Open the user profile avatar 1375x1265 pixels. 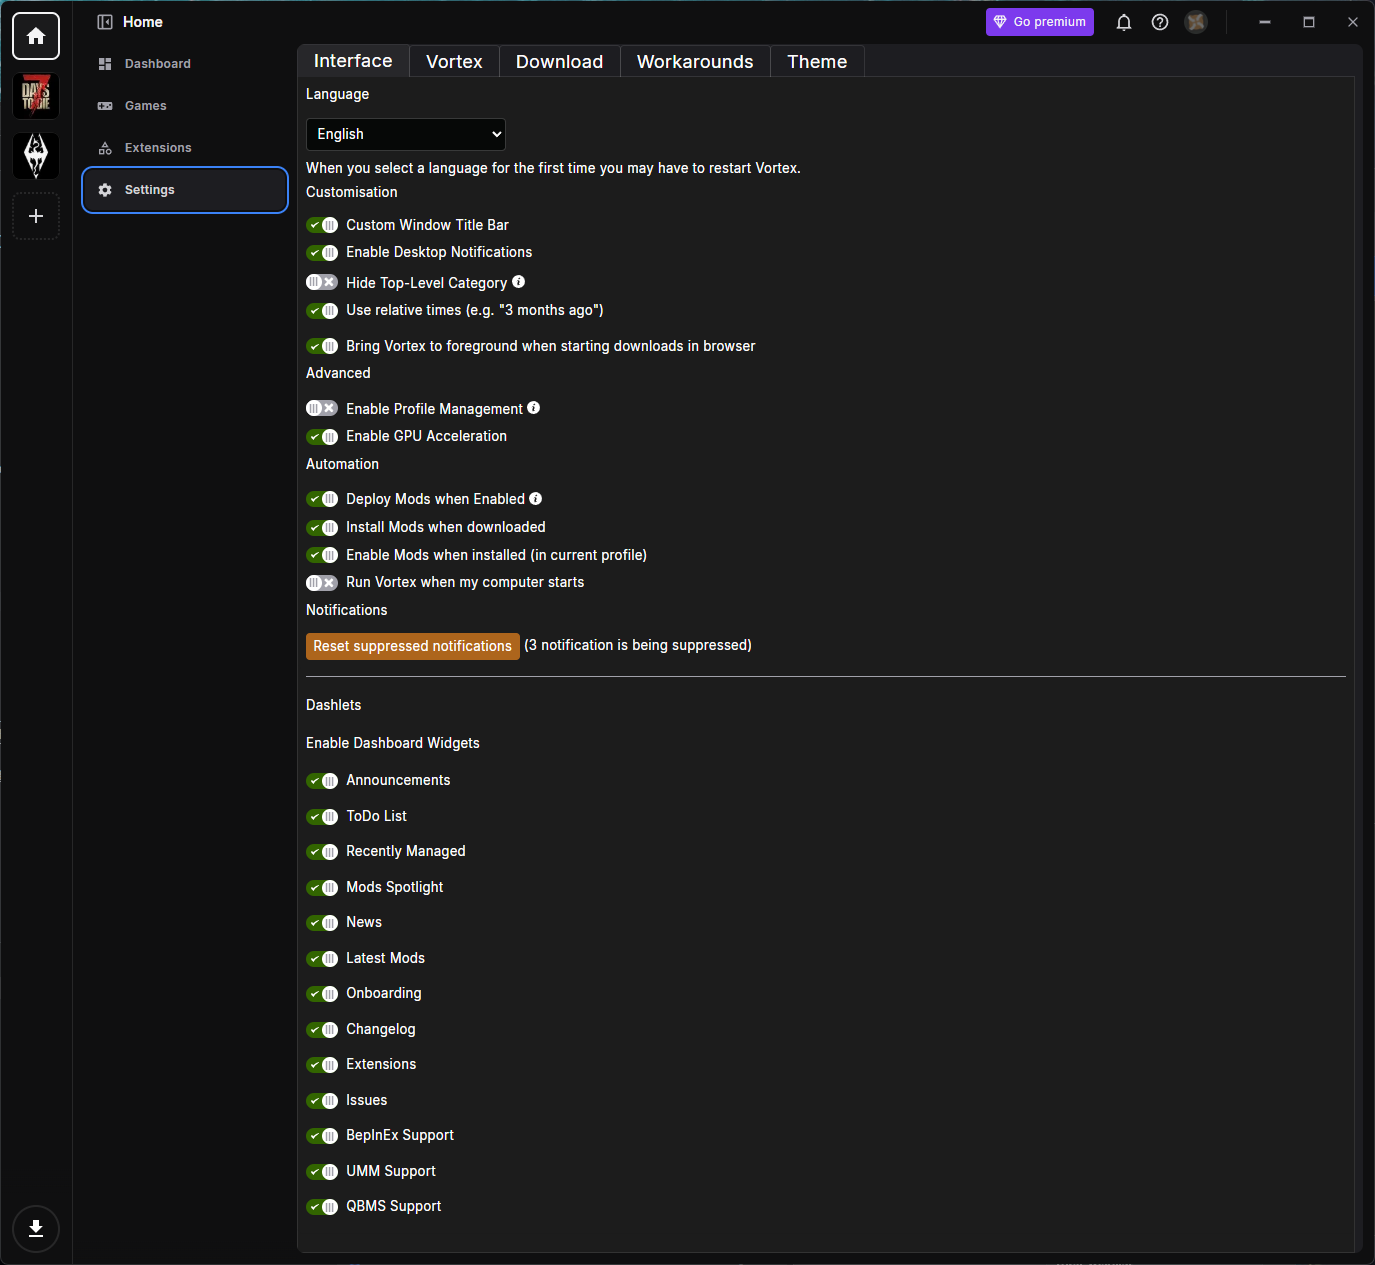(x=1196, y=22)
